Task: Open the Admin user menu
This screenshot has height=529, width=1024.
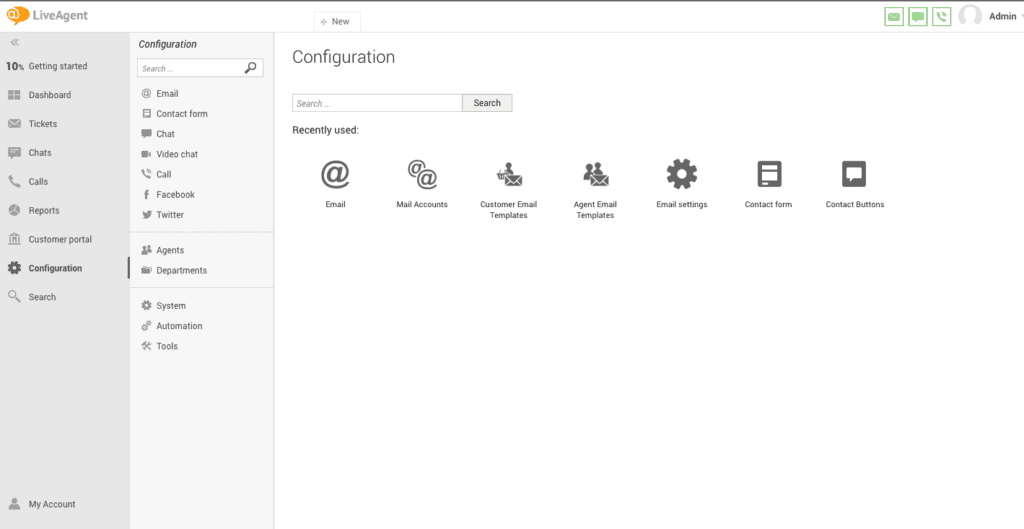Action: [x=1001, y=17]
